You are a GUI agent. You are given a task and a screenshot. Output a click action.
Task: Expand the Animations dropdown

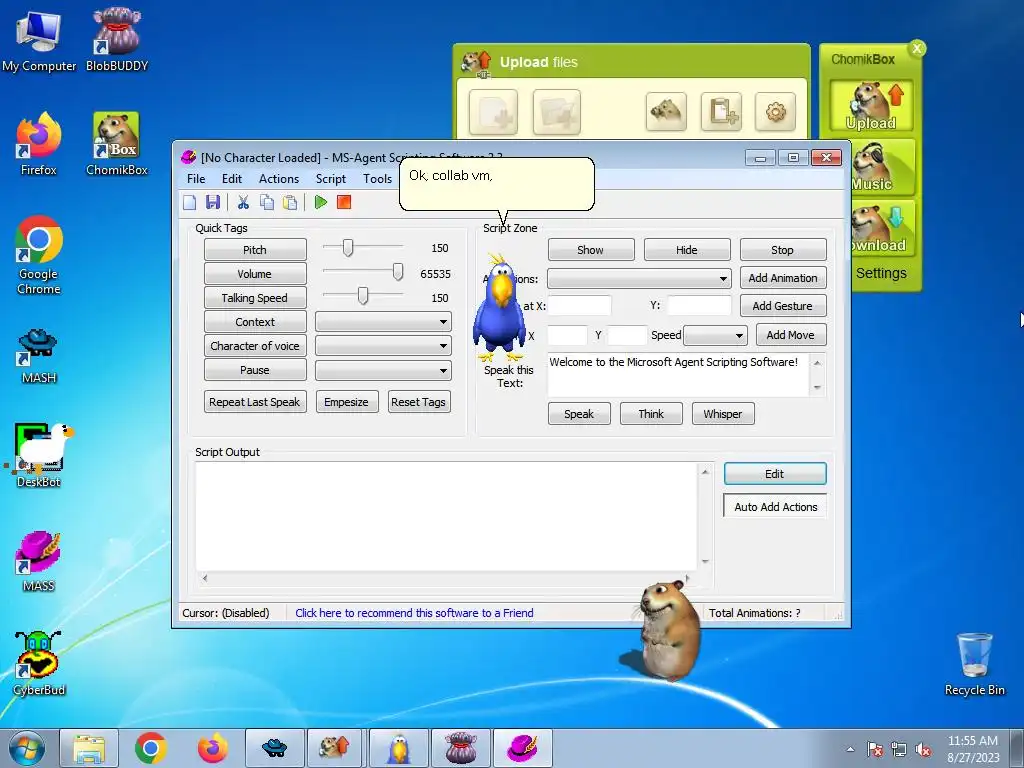639,278
